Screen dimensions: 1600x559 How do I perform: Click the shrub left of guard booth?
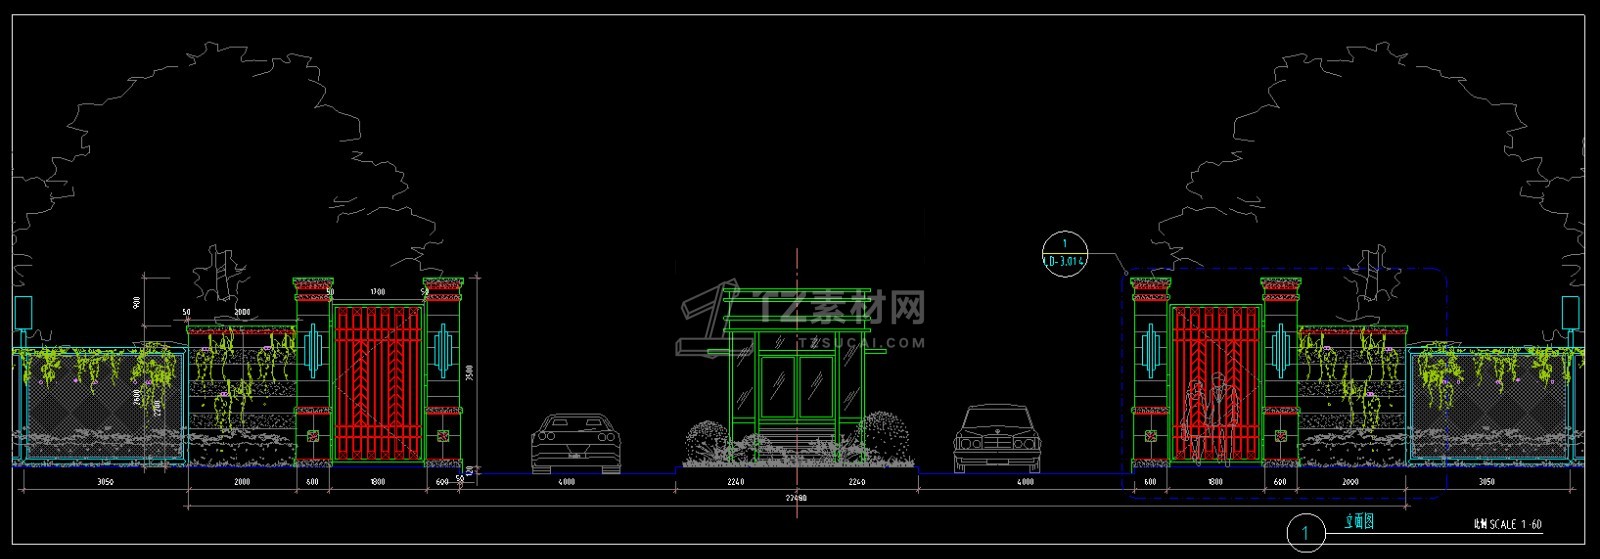coord(707,443)
